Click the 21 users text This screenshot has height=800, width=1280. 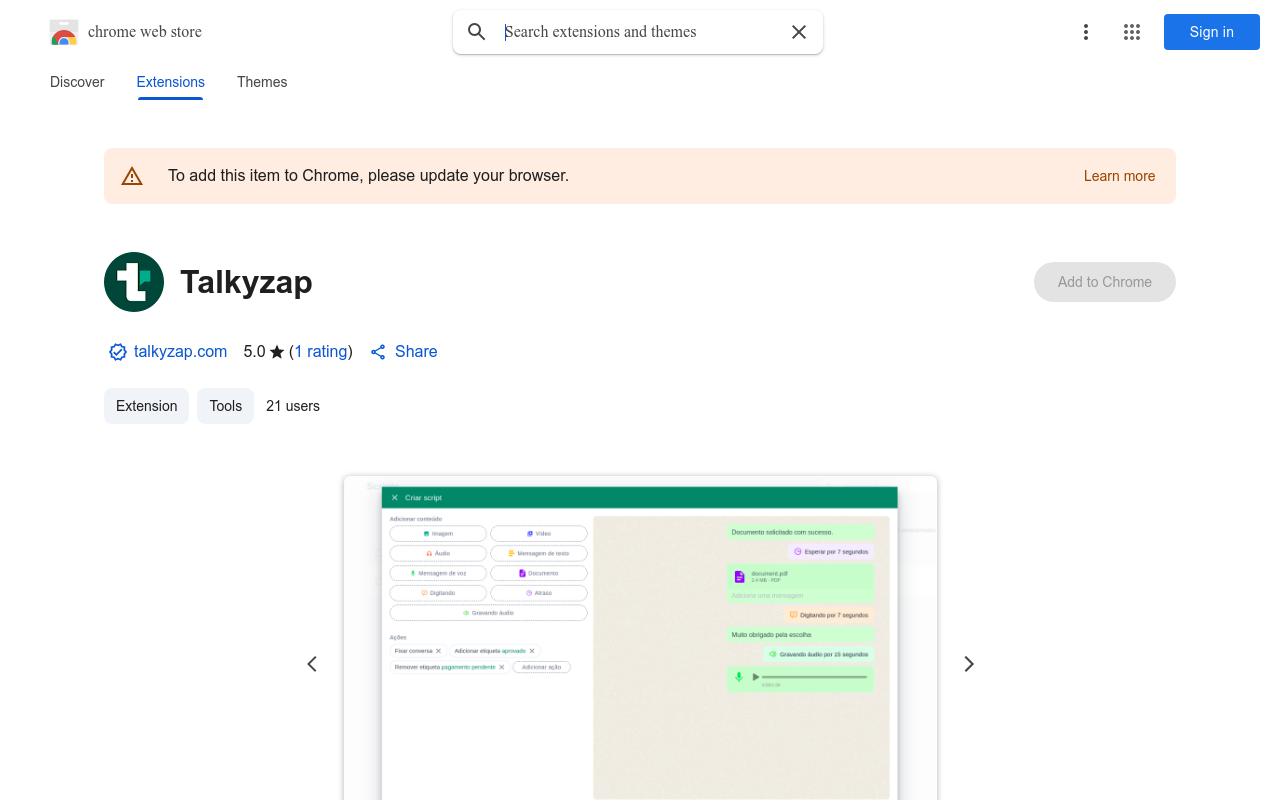(293, 406)
